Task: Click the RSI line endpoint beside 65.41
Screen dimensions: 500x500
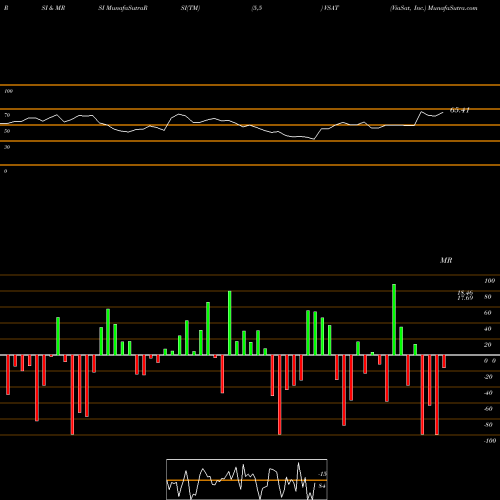Action: [443, 112]
